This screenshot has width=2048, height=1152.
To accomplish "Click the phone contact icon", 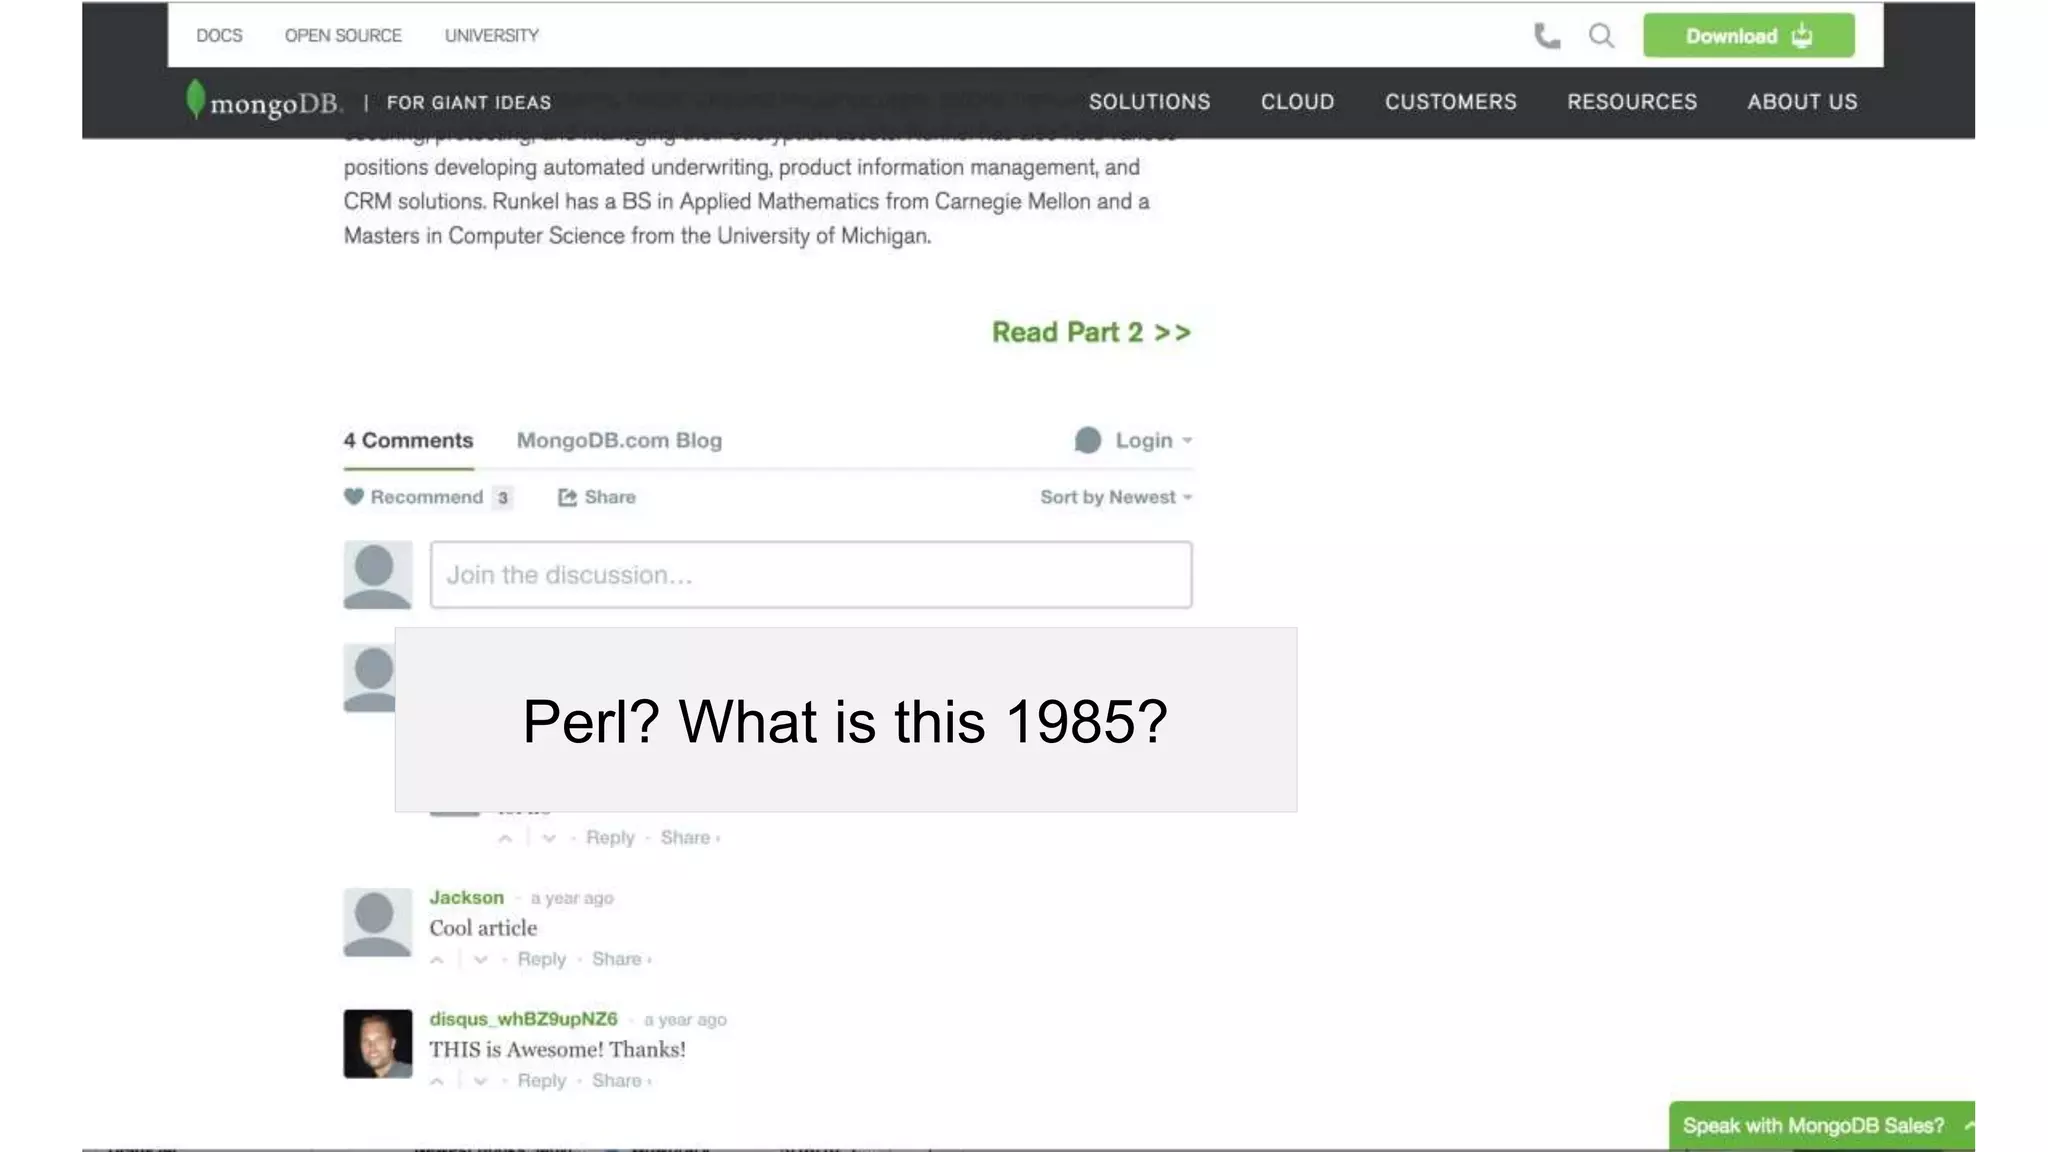I will (1546, 36).
